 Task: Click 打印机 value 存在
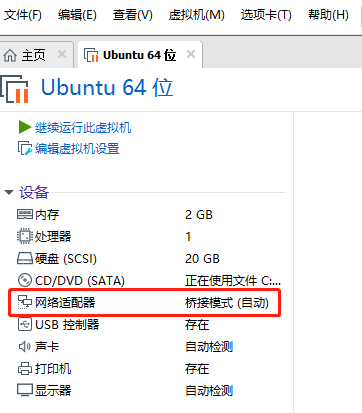tap(197, 369)
